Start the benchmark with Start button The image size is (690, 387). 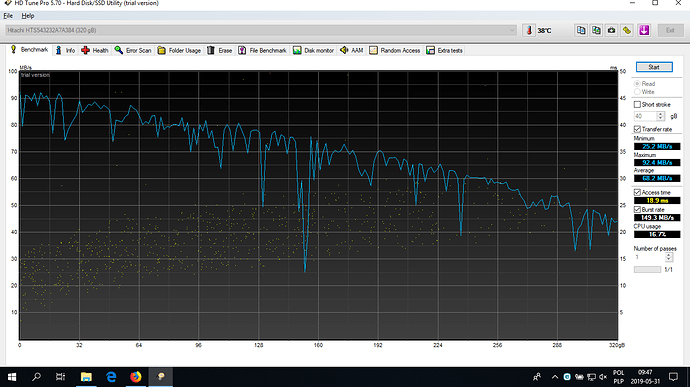pyautogui.click(x=654, y=67)
